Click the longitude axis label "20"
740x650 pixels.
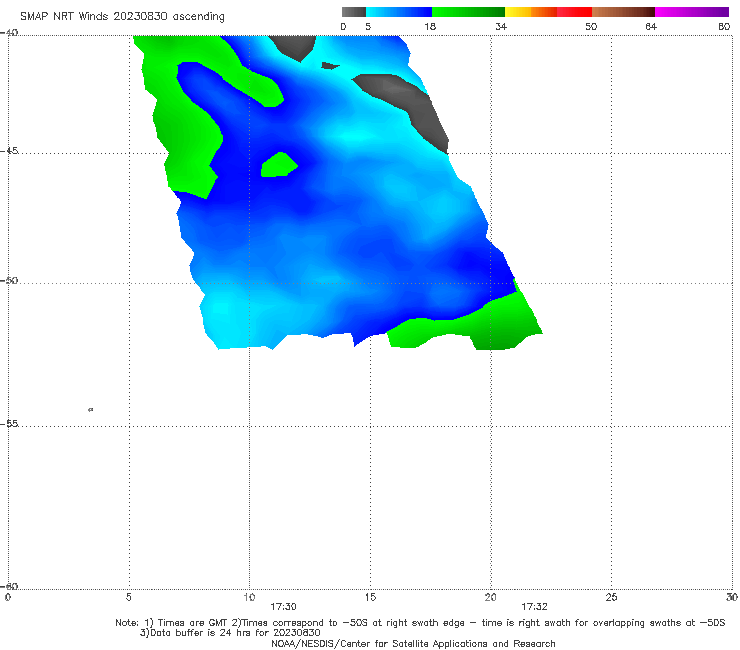click(490, 597)
